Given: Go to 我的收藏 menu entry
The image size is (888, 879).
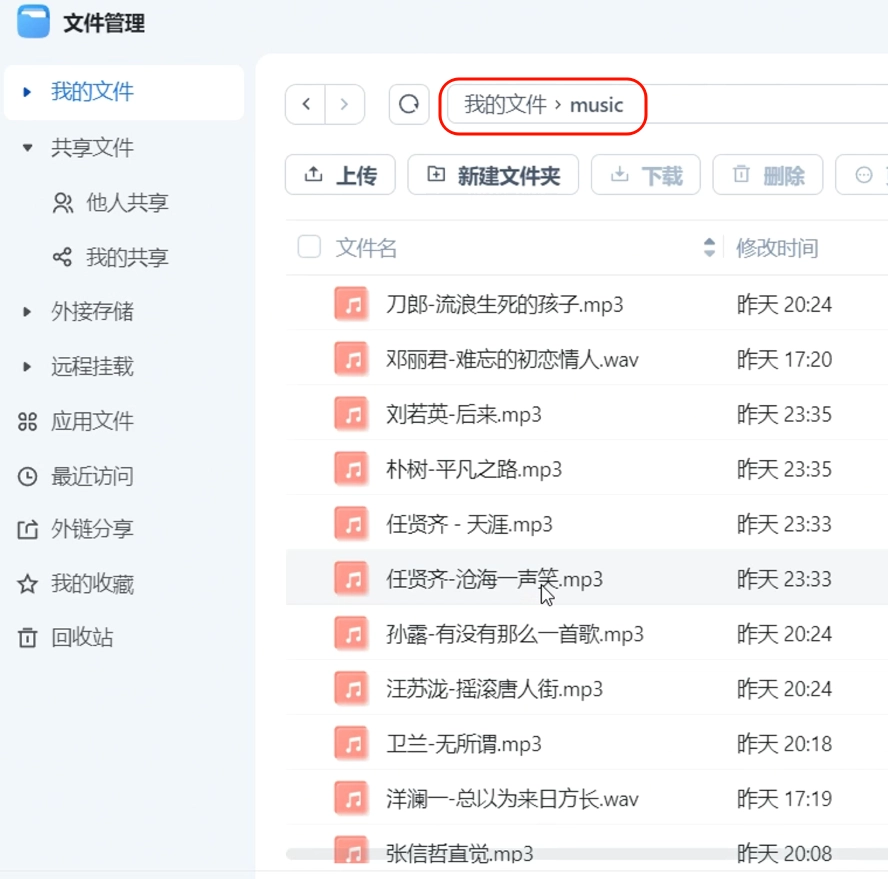Looking at the screenshot, I should [92, 584].
